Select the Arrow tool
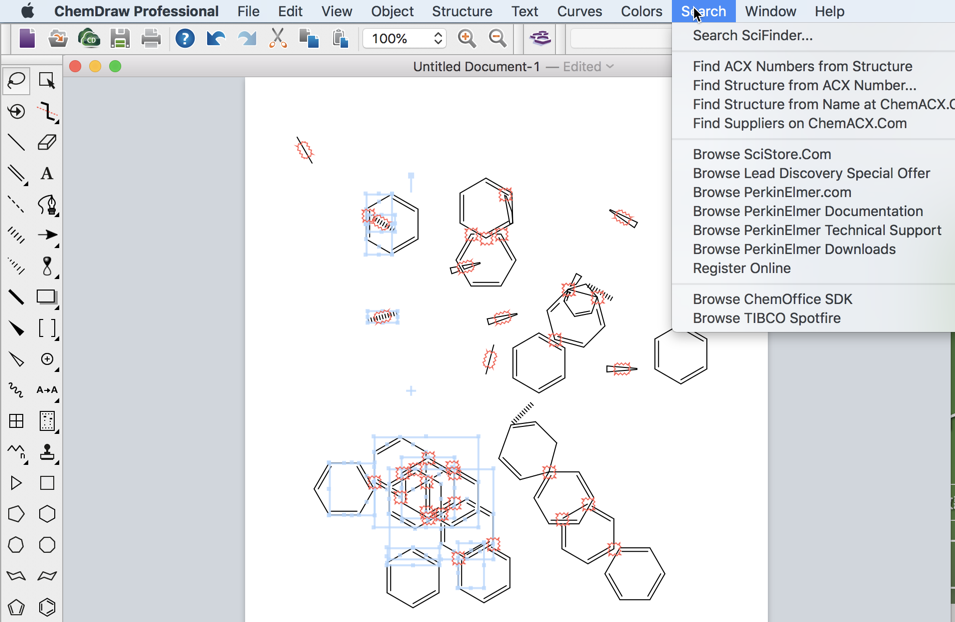This screenshot has height=622, width=955. tap(46, 236)
